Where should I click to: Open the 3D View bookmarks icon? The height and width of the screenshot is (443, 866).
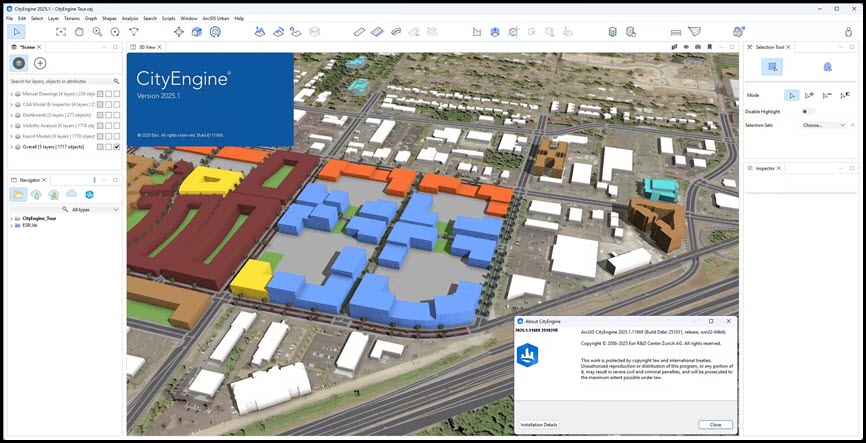pyautogui.click(x=710, y=47)
